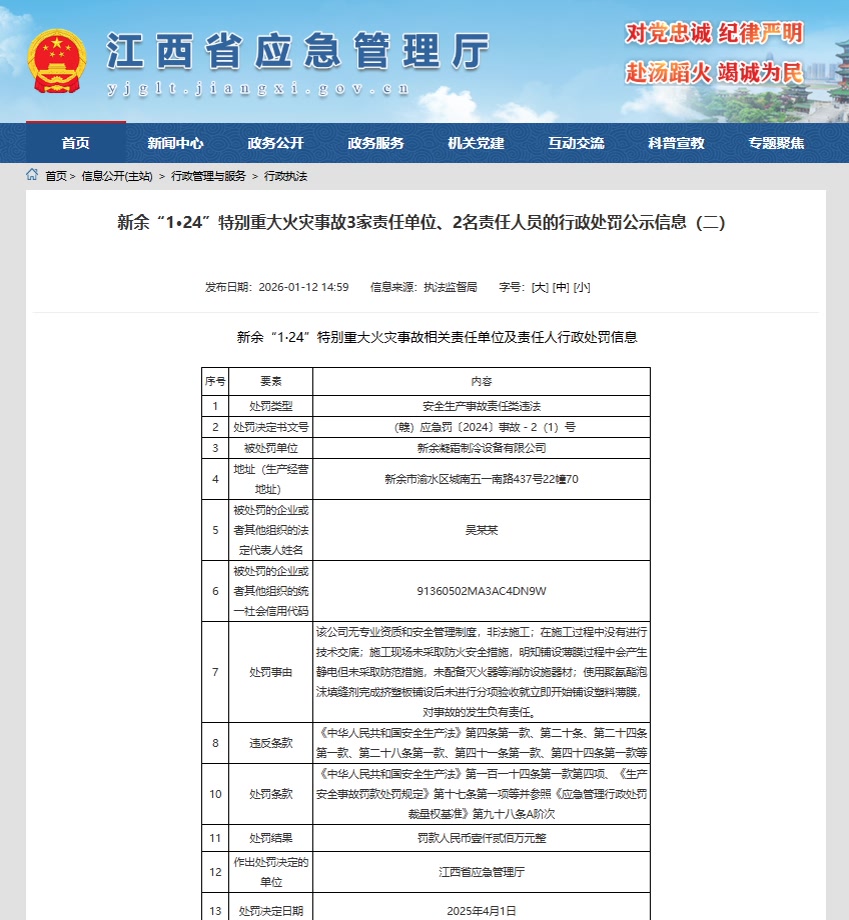Click the article headline about 新余 "1•24" fire
Viewport: 849px width, 920px height.
pos(424,223)
